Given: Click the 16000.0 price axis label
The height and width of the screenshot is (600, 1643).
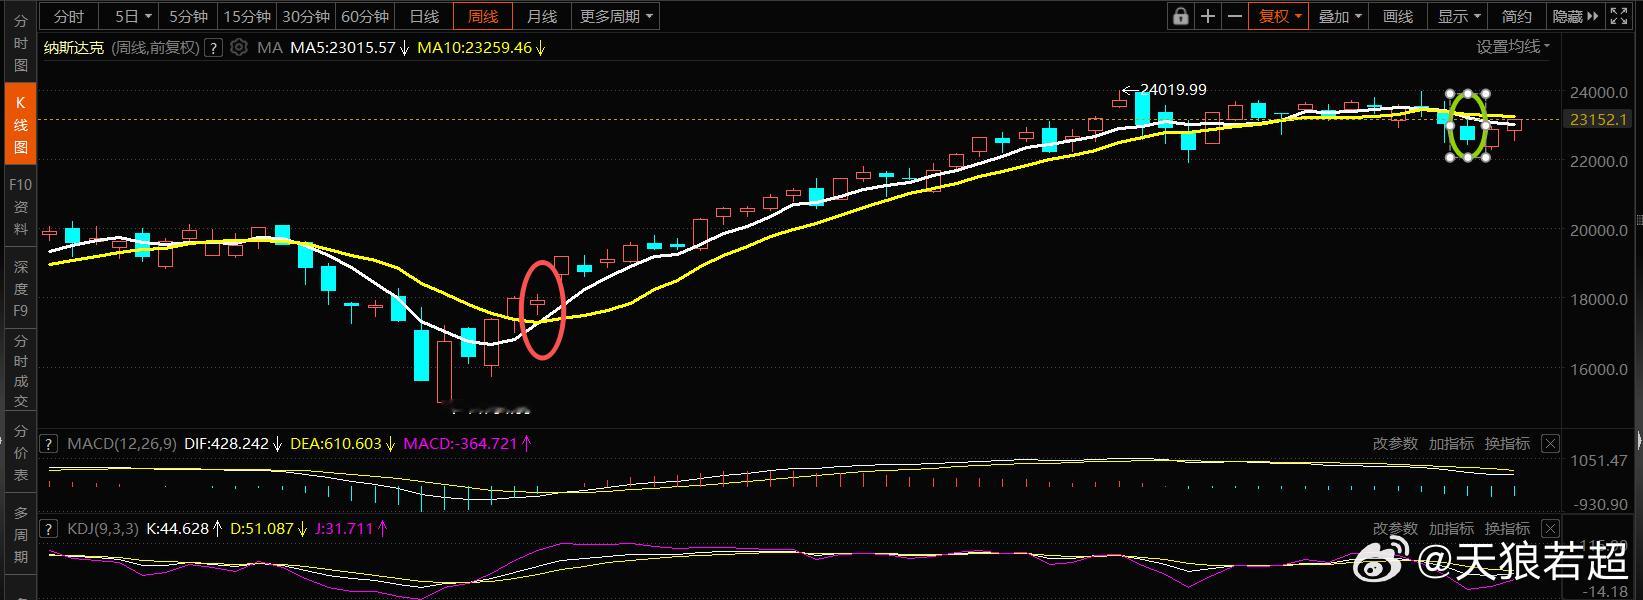Looking at the screenshot, I should (1599, 369).
